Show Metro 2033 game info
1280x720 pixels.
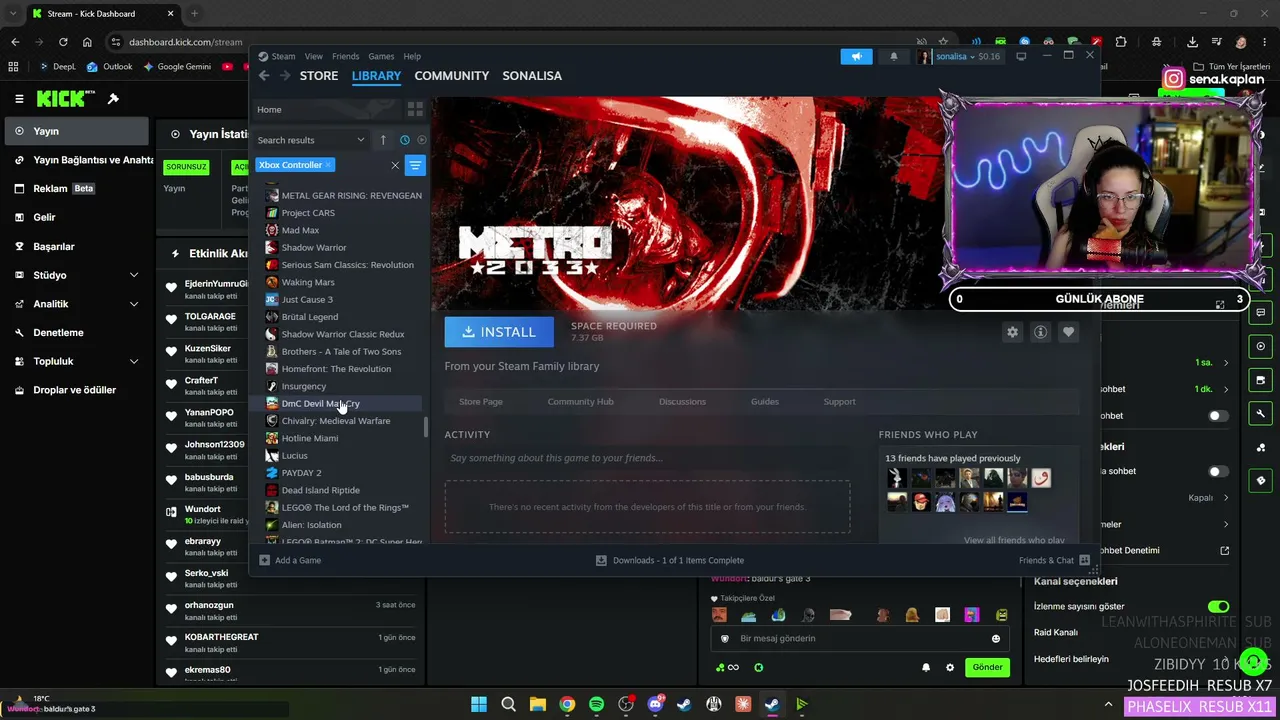click(1040, 332)
